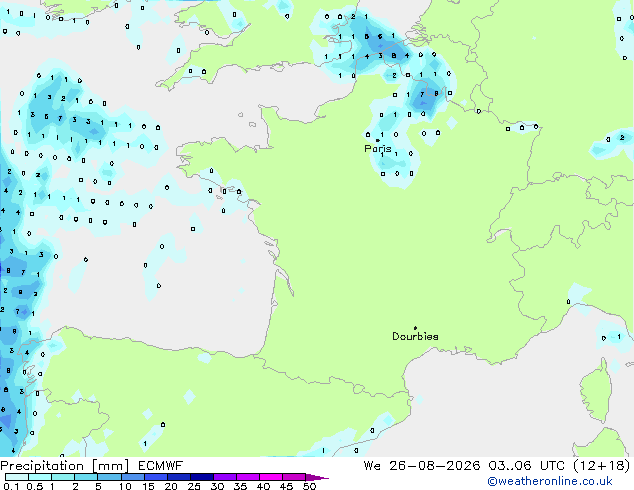The height and width of the screenshot is (490, 634).
Task: Click the 'ECMWF' model label
Action: coord(160,466)
